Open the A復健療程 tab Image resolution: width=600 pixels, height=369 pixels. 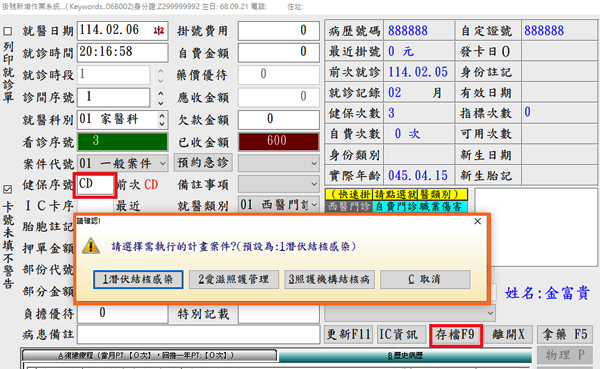tap(149, 356)
